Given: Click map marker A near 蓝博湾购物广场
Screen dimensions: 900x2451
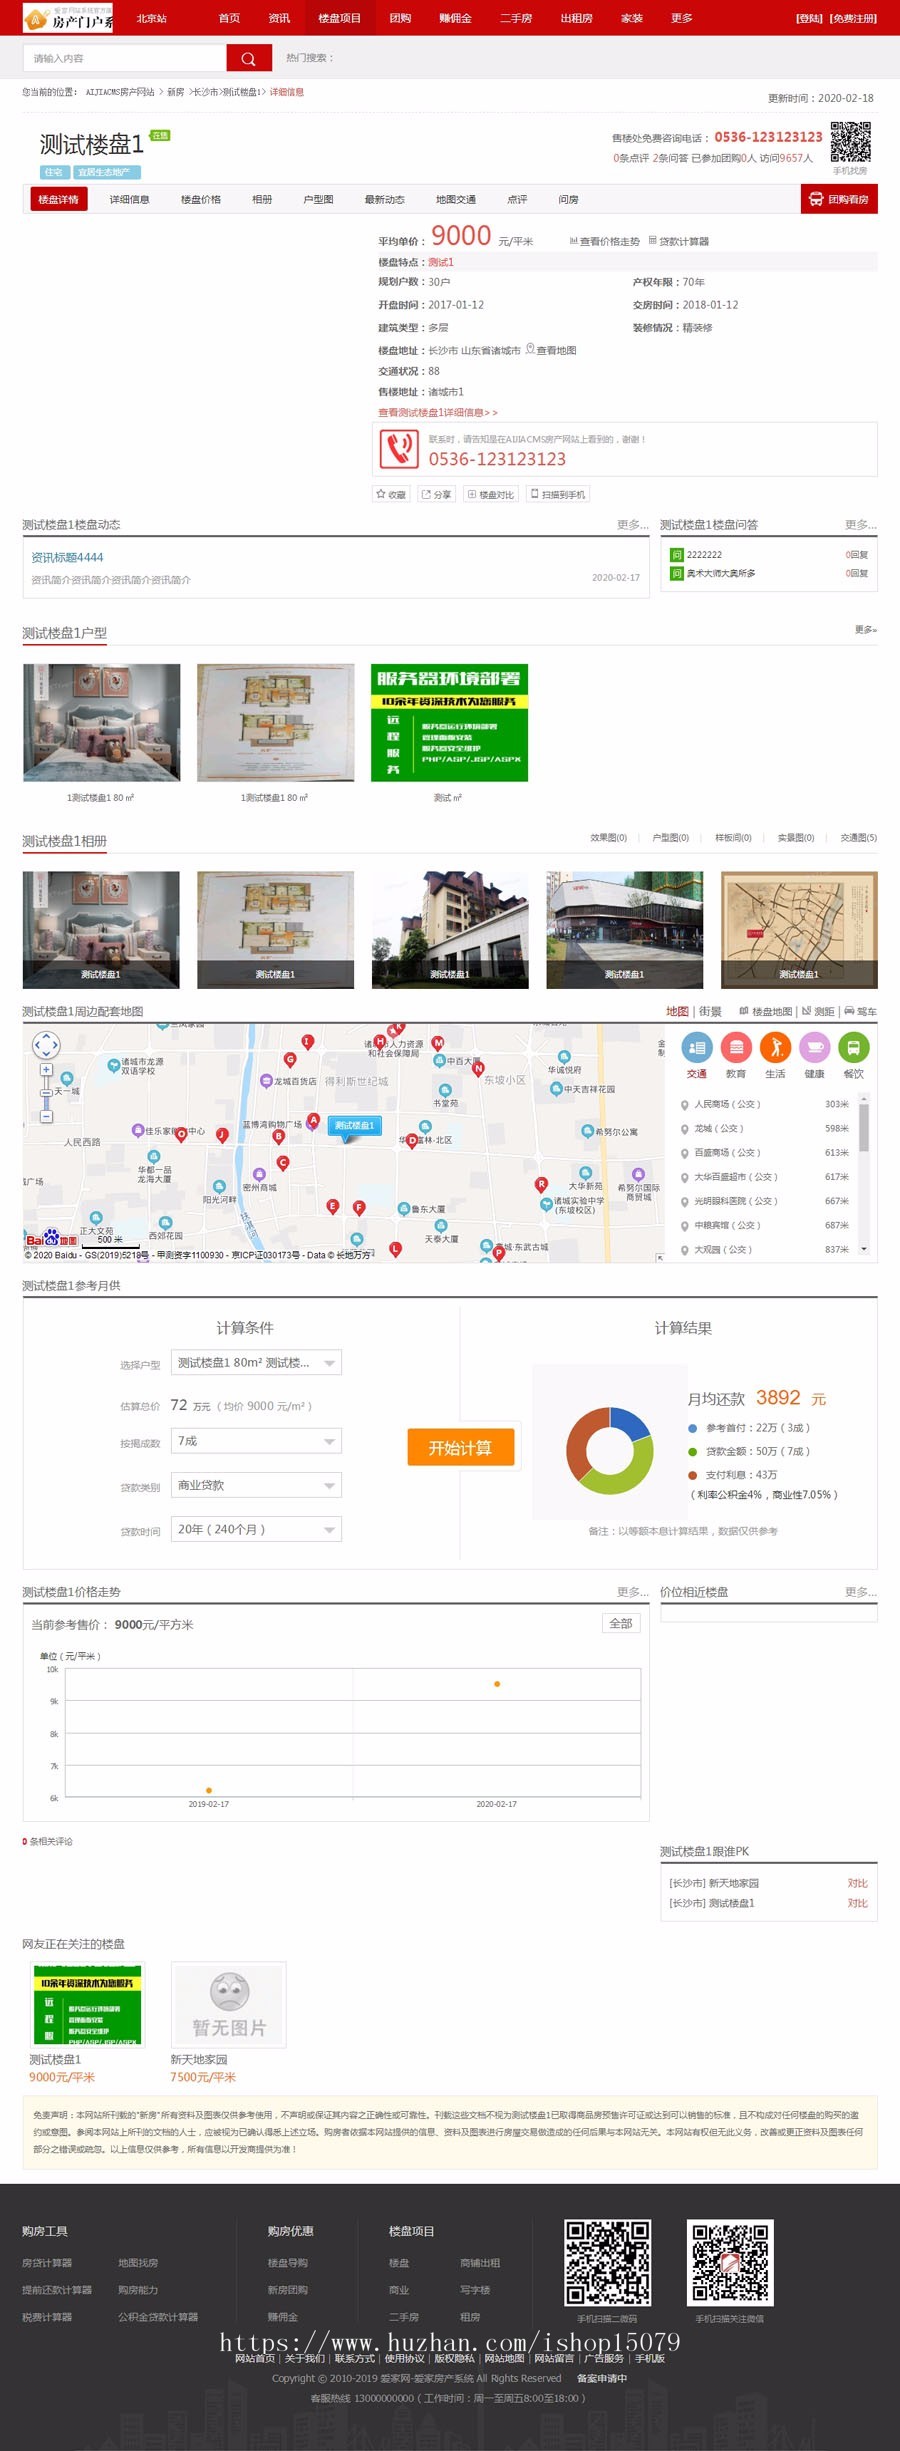Looking at the screenshot, I should pos(313,1120).
